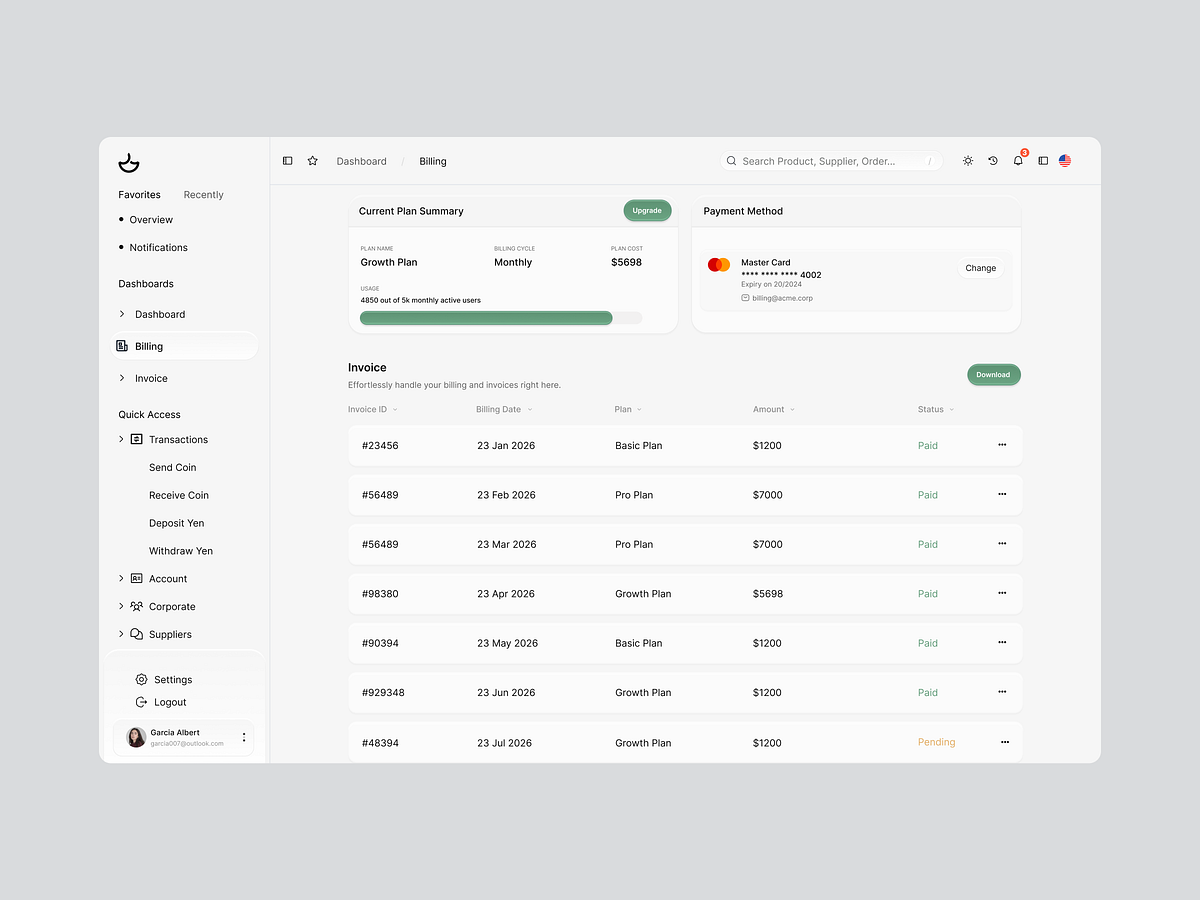Open notifications from the bell icon
Viewport: 1200px width, 900px height.
(x=1017, y=160)
